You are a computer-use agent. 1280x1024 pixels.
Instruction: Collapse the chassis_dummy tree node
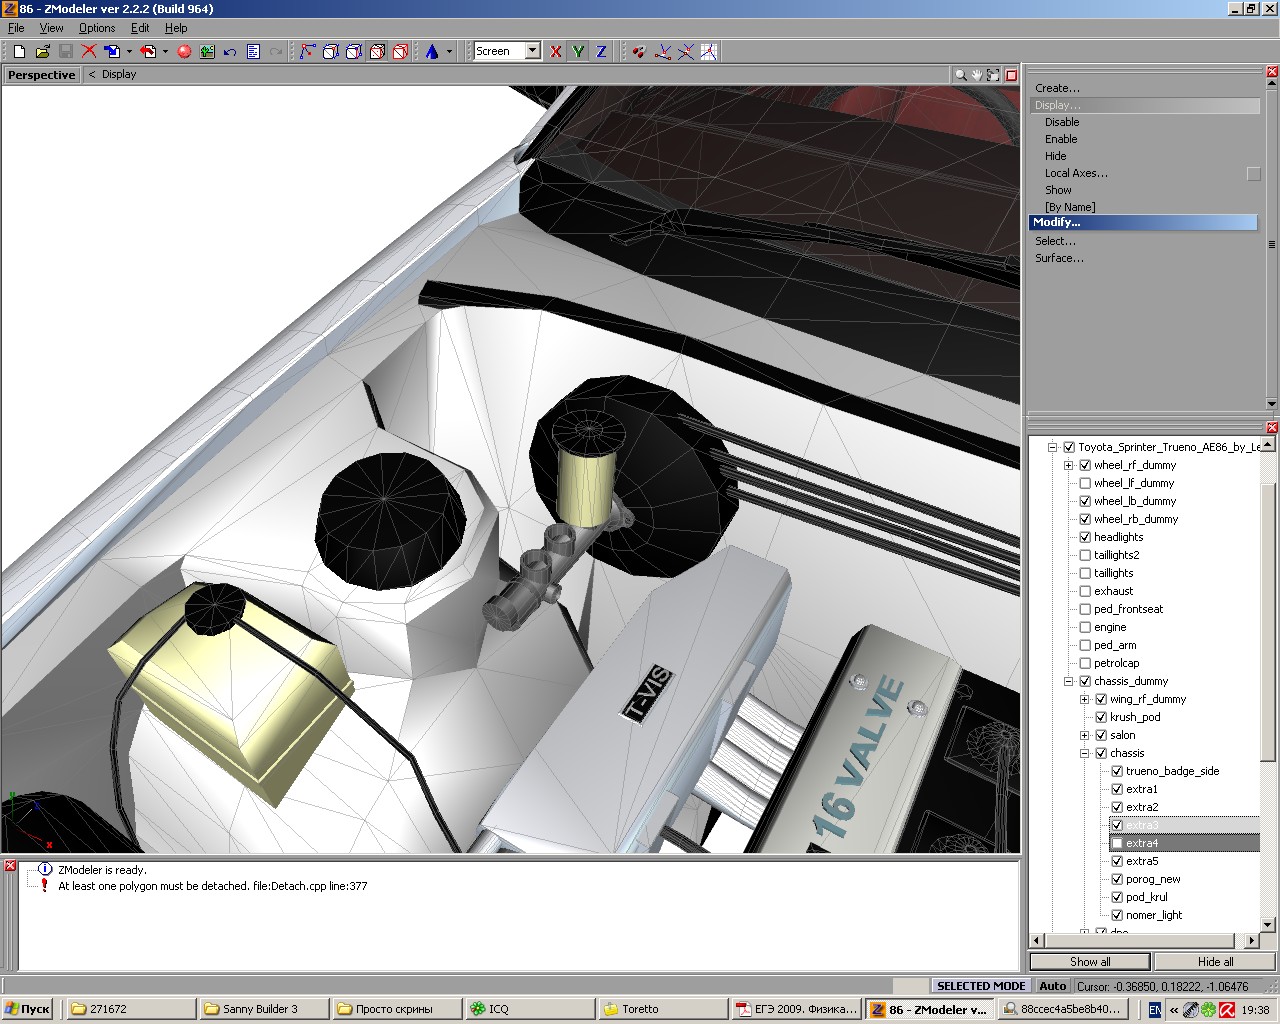click(1069, 681)
